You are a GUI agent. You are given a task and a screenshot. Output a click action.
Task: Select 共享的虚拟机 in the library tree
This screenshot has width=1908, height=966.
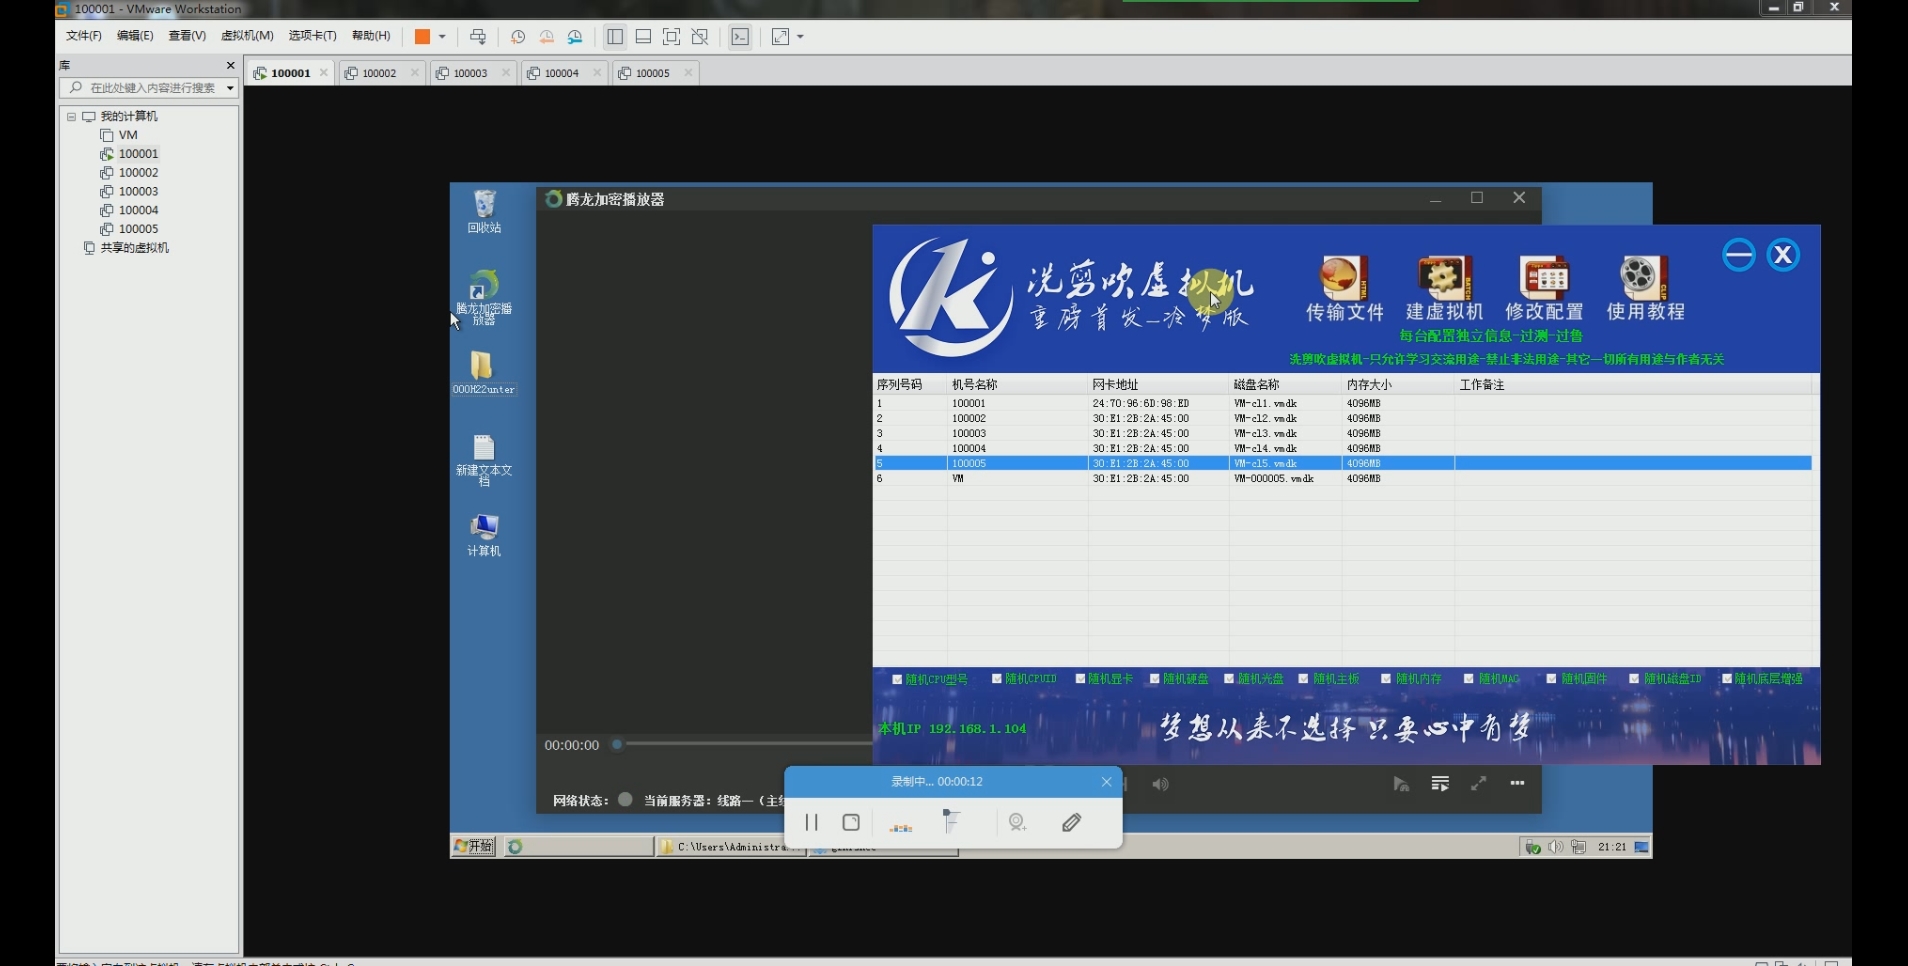[x=134, y=248]
